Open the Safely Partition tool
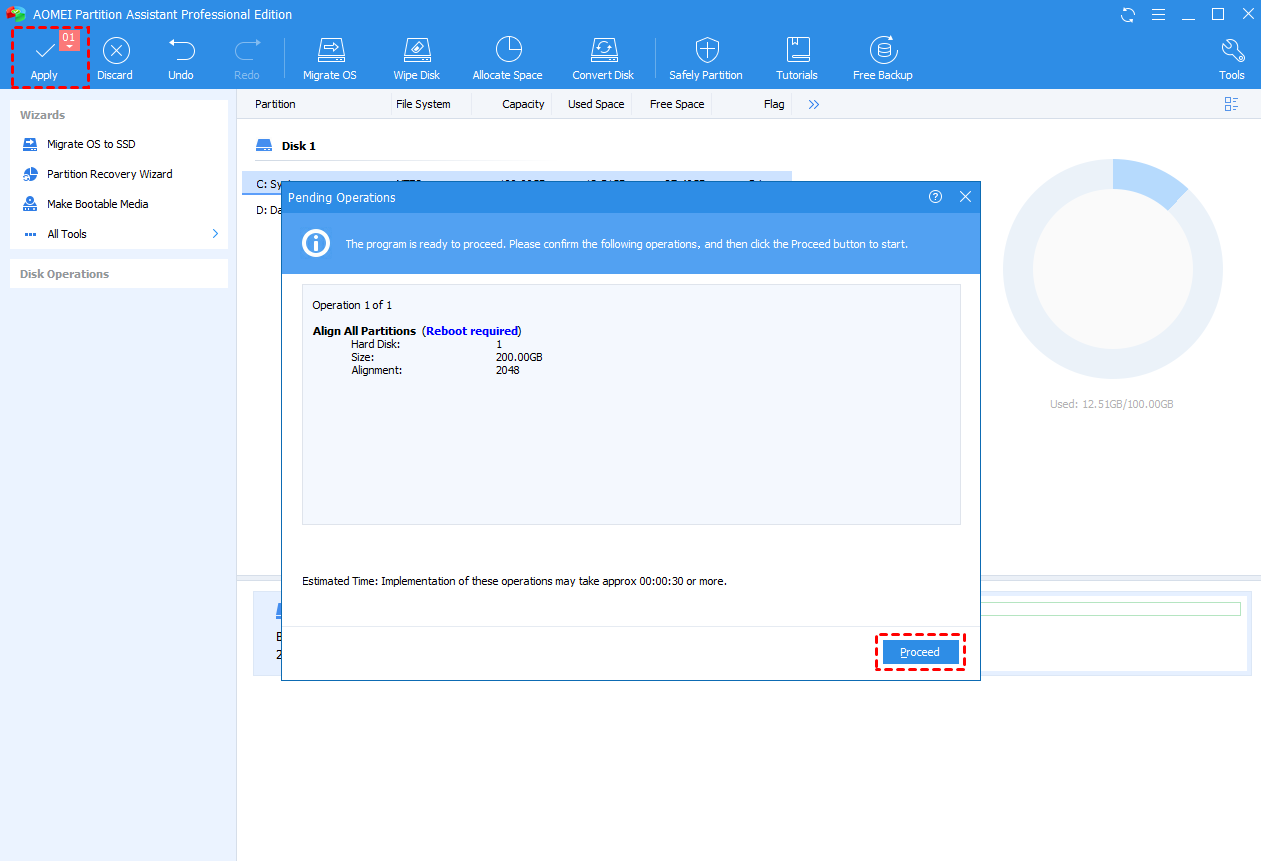 click(706, 58)
